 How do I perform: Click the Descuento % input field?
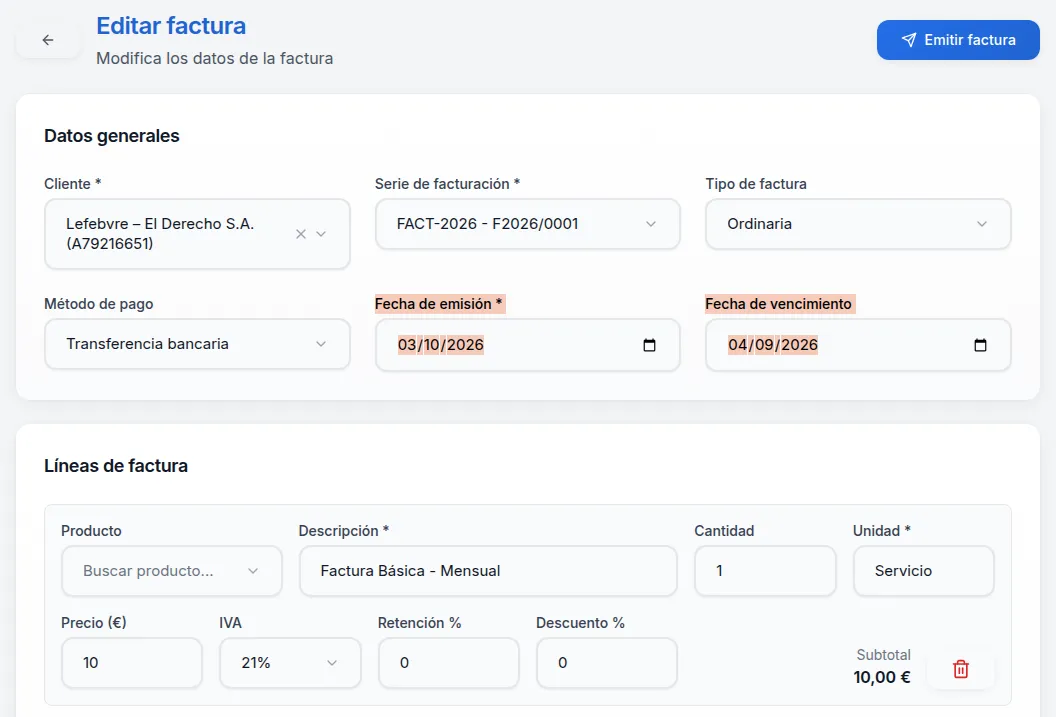pyautogui.click(x=606, y=663)
